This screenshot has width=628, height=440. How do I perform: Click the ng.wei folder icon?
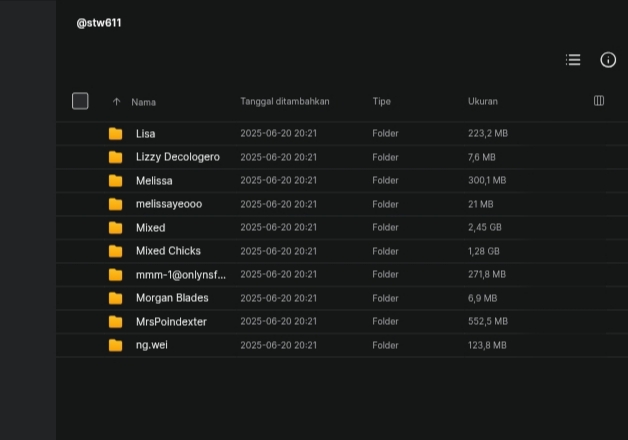115,345
